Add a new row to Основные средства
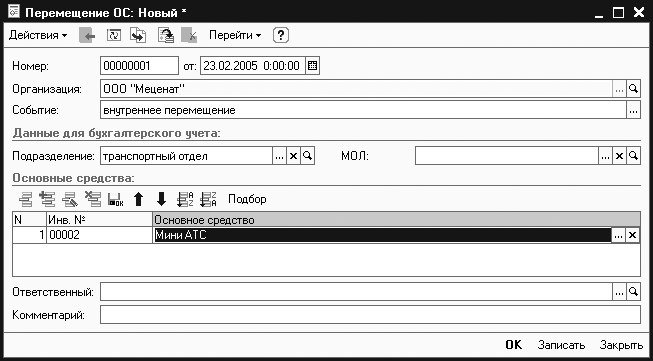The width and height of the screenshot is (653, 361). (25, 199)
